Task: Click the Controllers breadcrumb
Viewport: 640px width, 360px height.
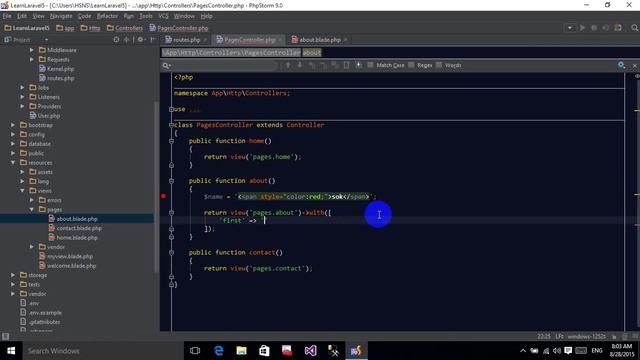Action: [124, 28]
